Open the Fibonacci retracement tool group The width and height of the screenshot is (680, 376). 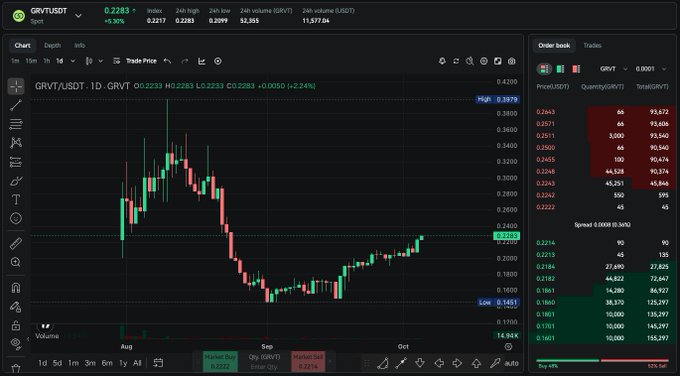[16, 124]
